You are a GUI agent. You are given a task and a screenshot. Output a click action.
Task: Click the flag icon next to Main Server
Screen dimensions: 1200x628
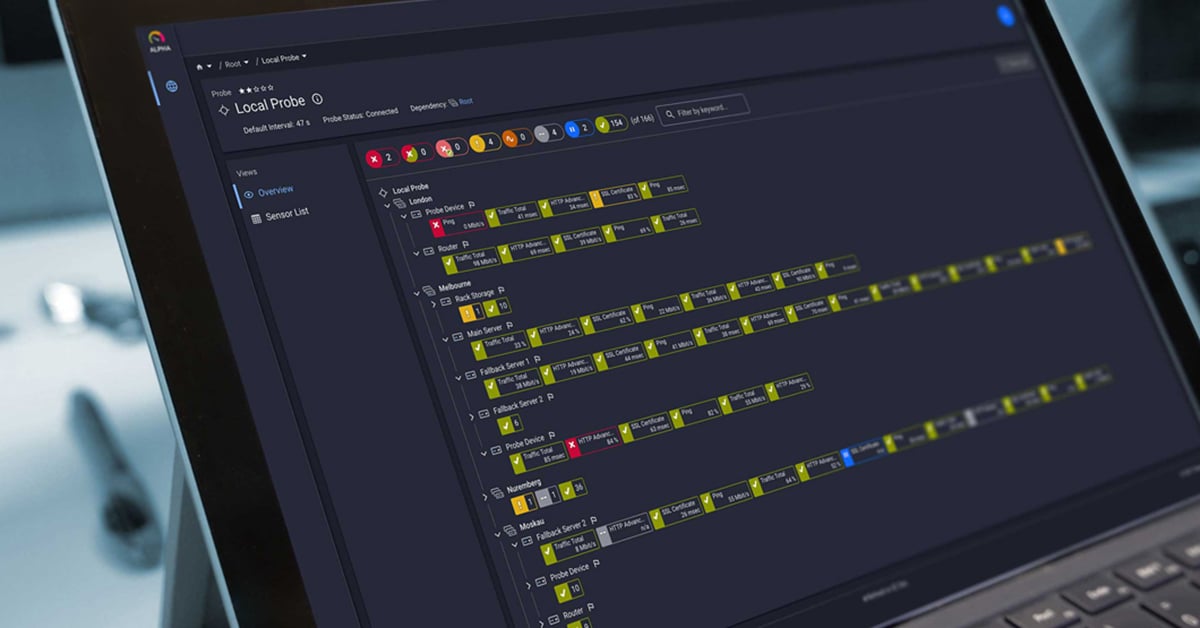[x=509, y=327]
